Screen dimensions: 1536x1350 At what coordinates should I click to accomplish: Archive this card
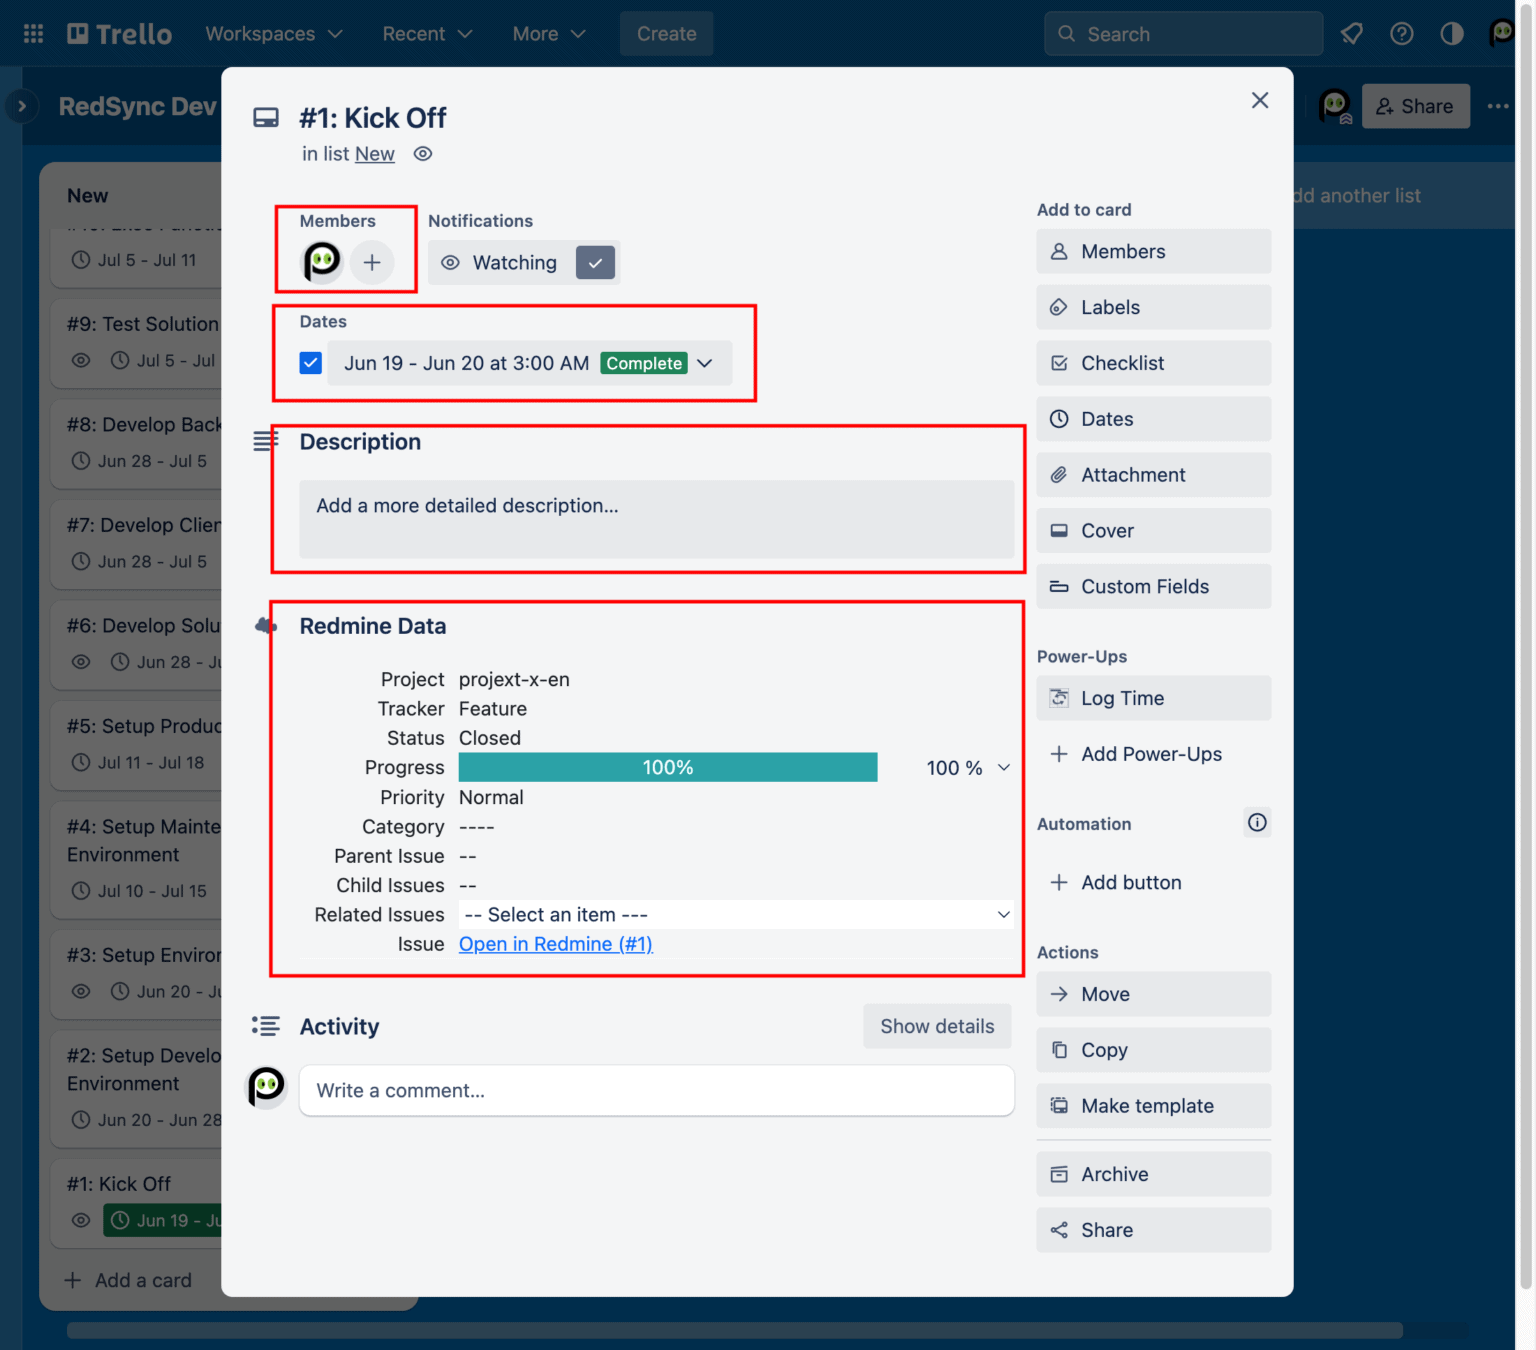click(1152, 1174)
